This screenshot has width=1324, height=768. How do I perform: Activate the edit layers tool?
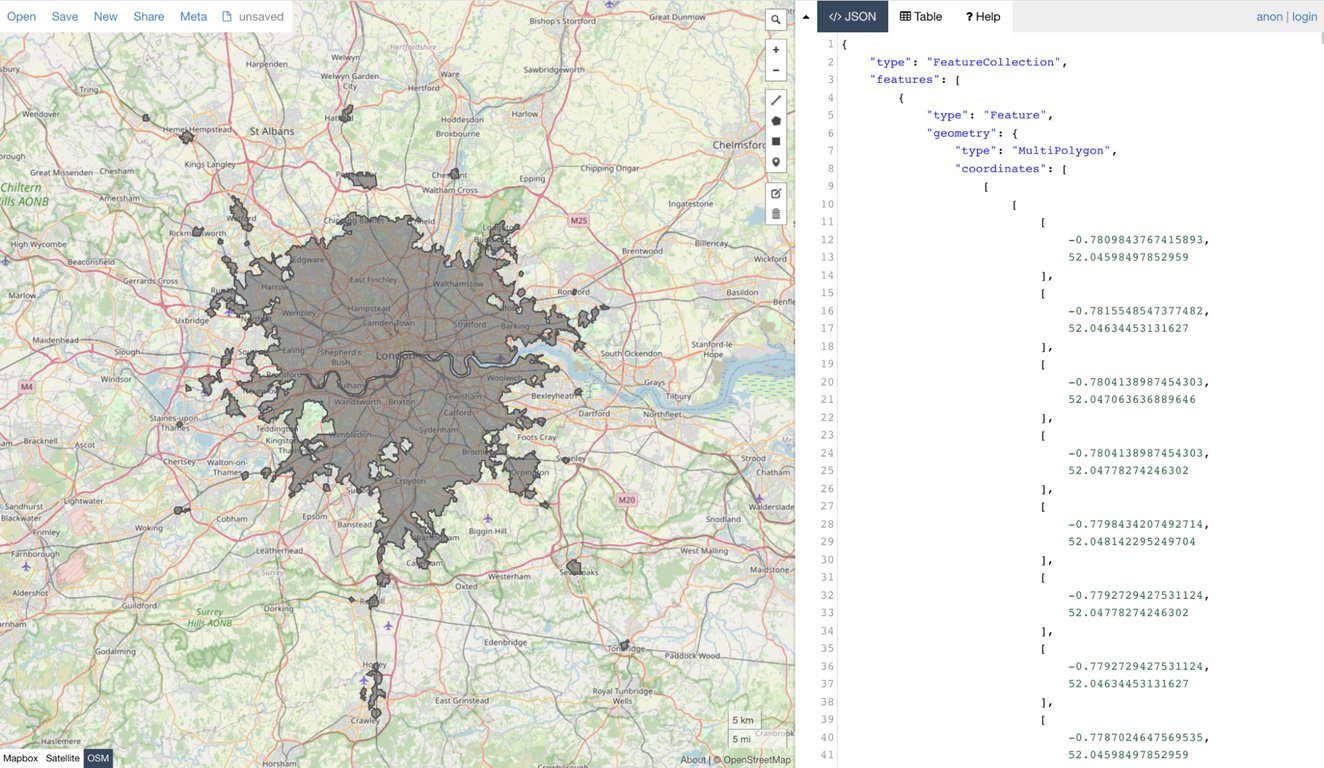tap(775, 193)
